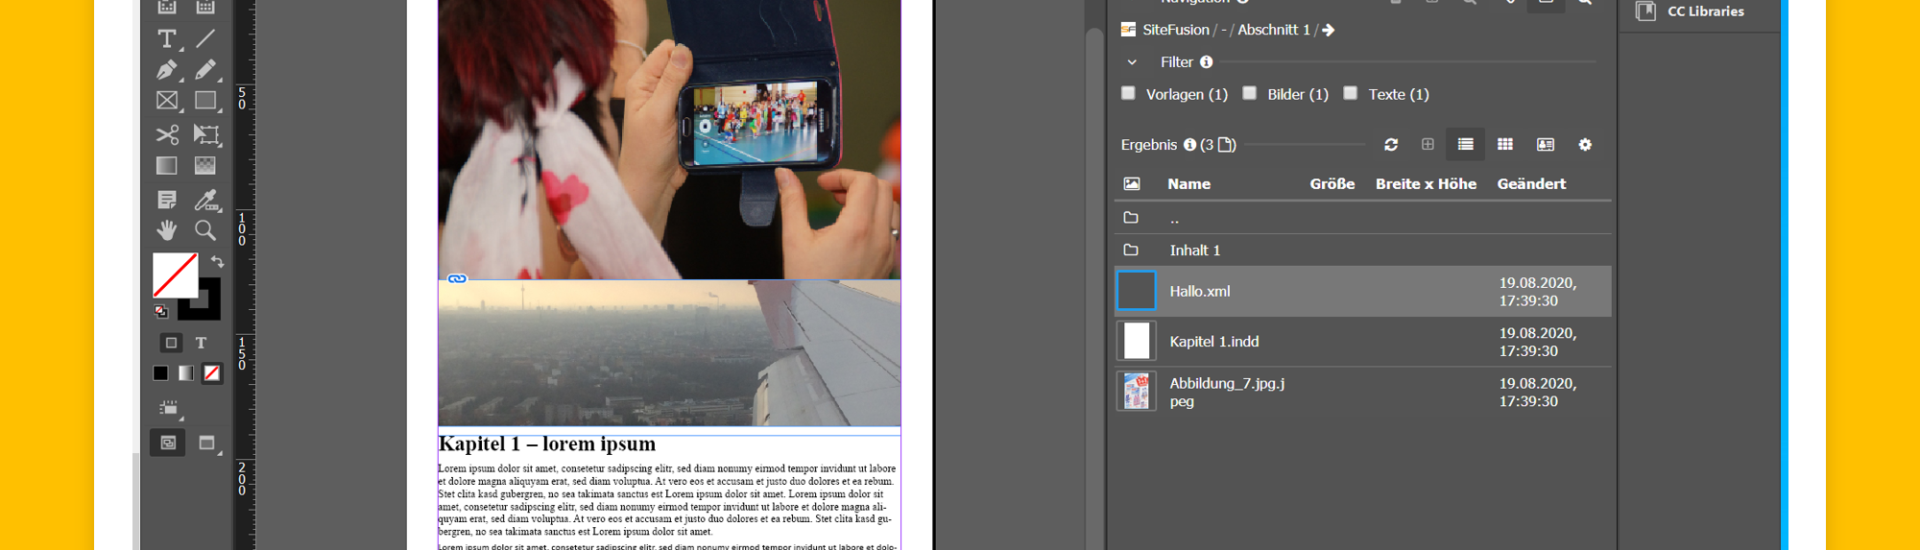This screenshot has width=1920, height=550.
Task: Click the Abschnitt 1 breadcrumb link
Action: [1273, 30]
